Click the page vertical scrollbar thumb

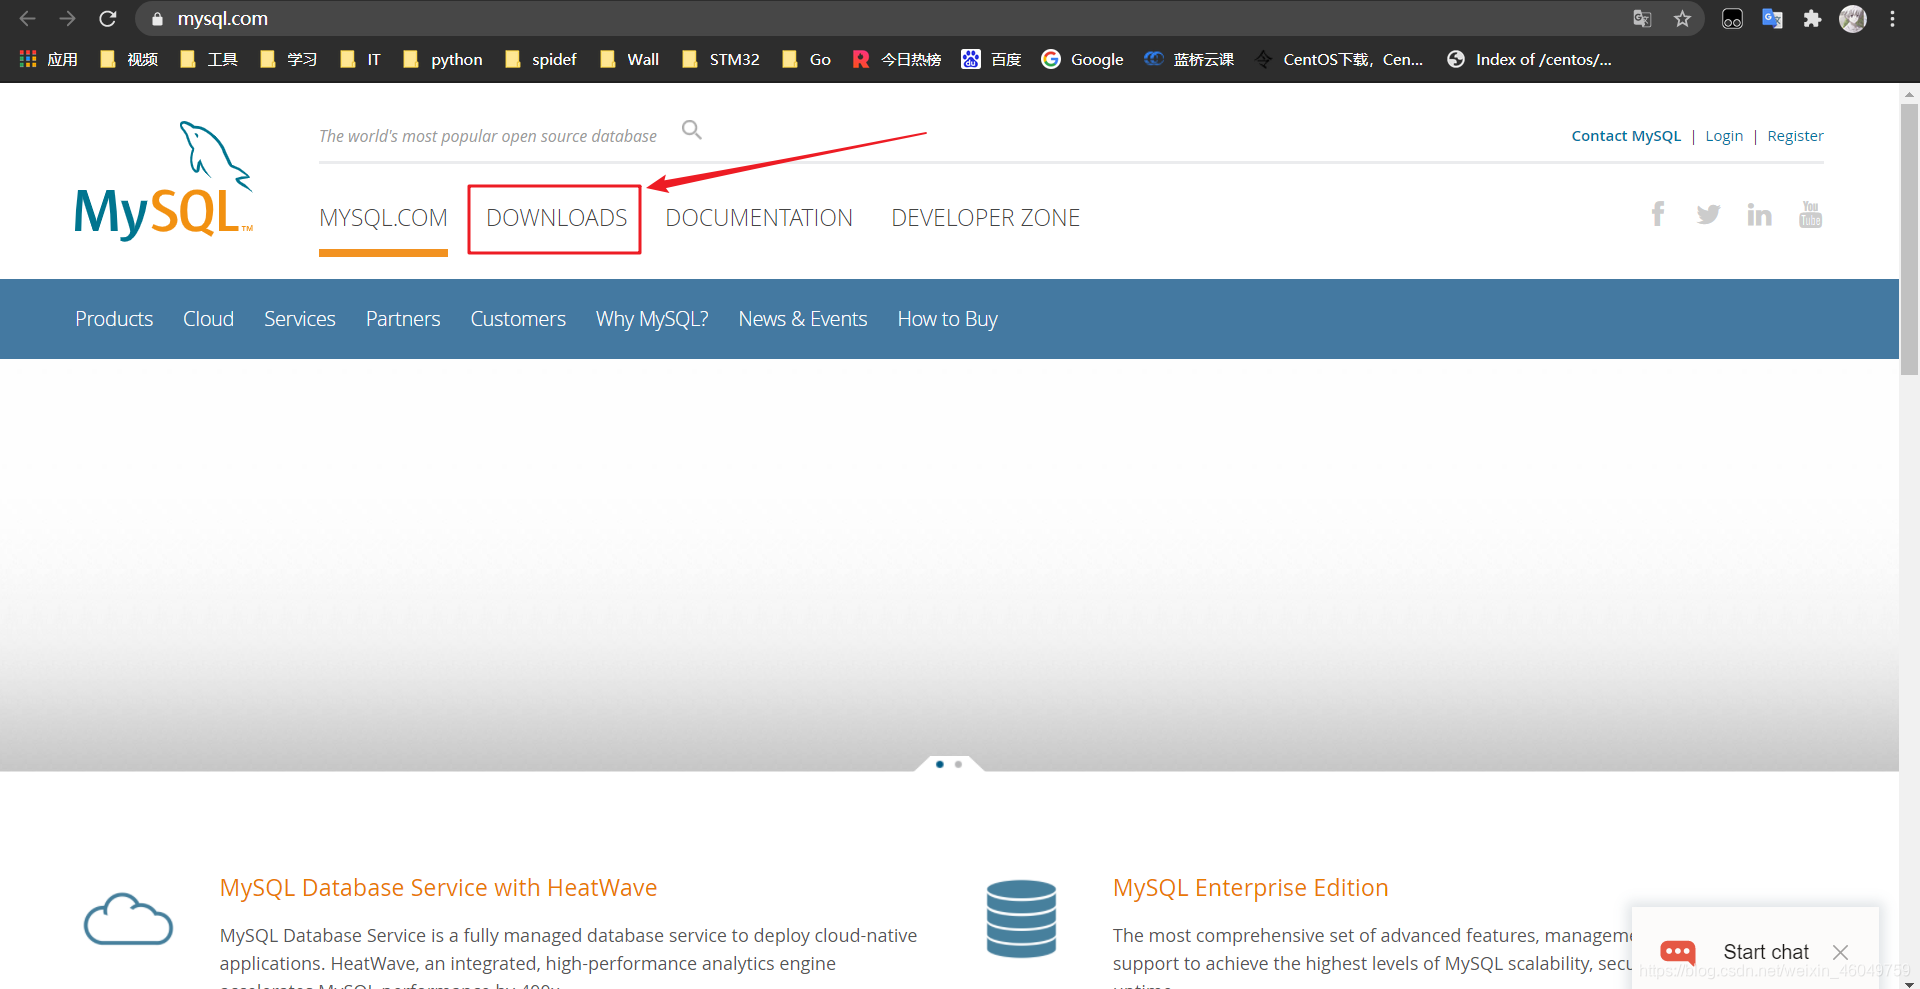(x=1909, y=238)
